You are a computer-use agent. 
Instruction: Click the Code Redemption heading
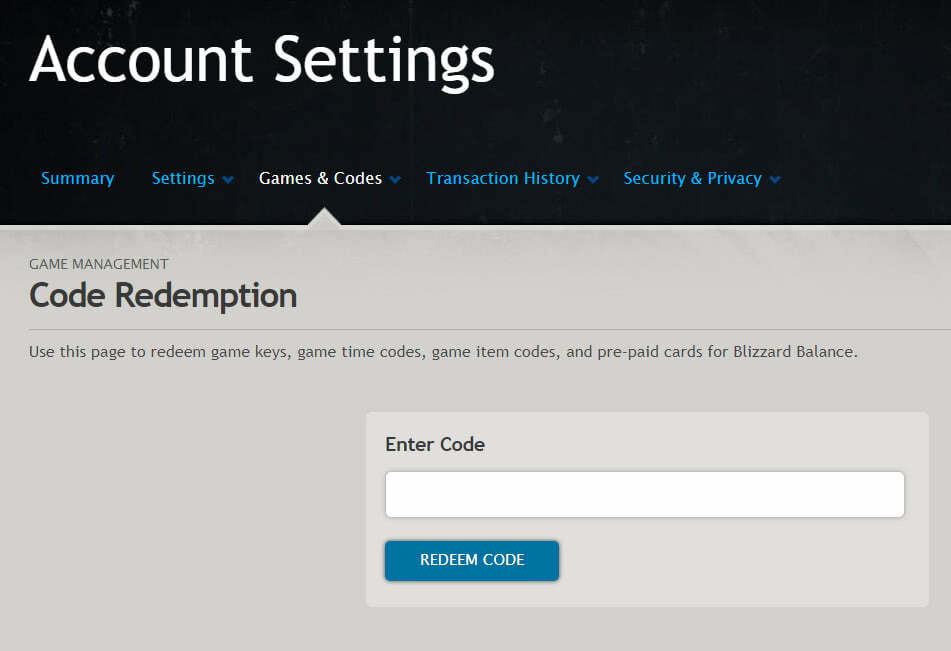[x=163, y=295]
